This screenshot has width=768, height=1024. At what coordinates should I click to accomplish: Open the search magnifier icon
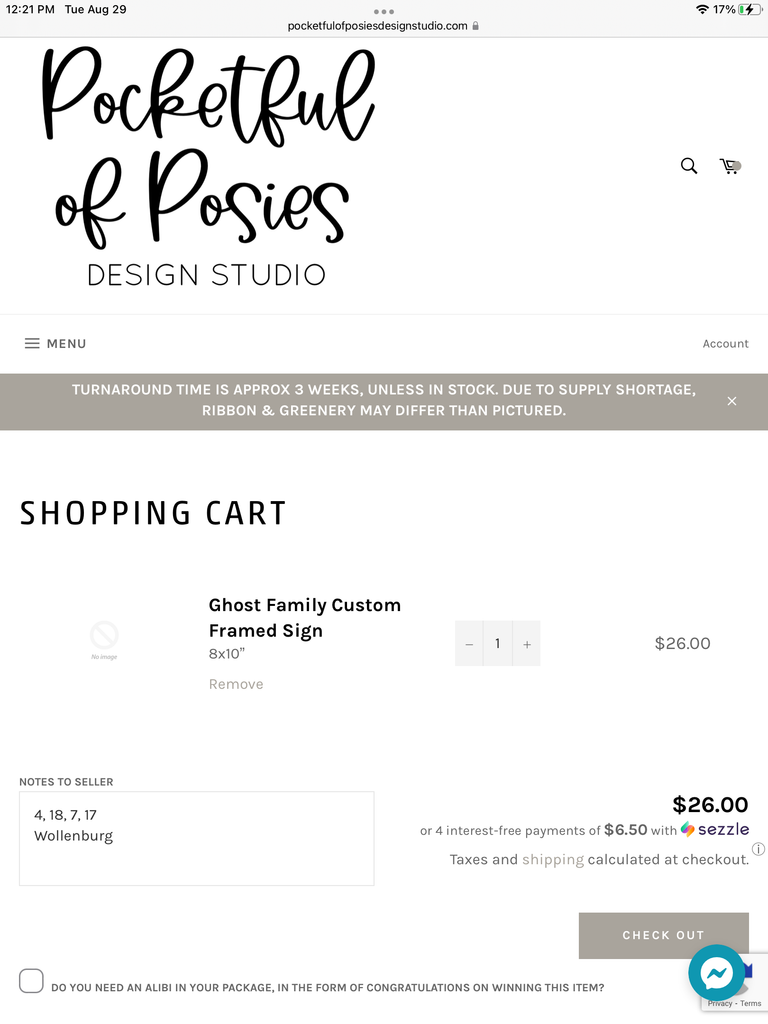click(x=688, y=166)
